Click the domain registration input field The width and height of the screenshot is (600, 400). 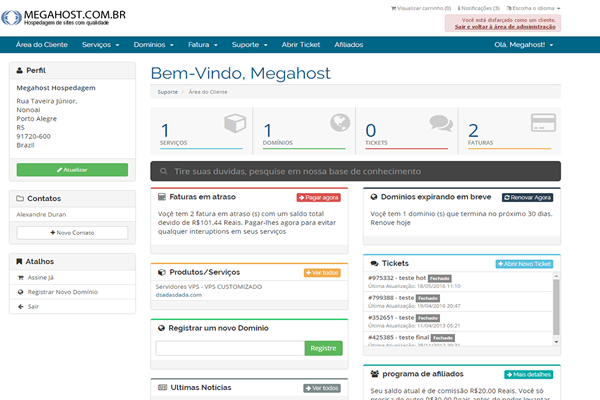point(230,348)
